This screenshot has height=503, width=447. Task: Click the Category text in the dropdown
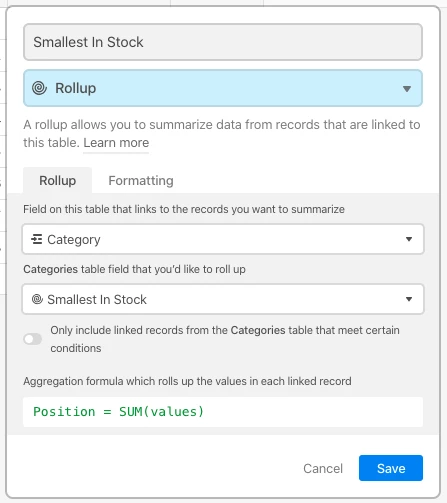pos(74,239)
